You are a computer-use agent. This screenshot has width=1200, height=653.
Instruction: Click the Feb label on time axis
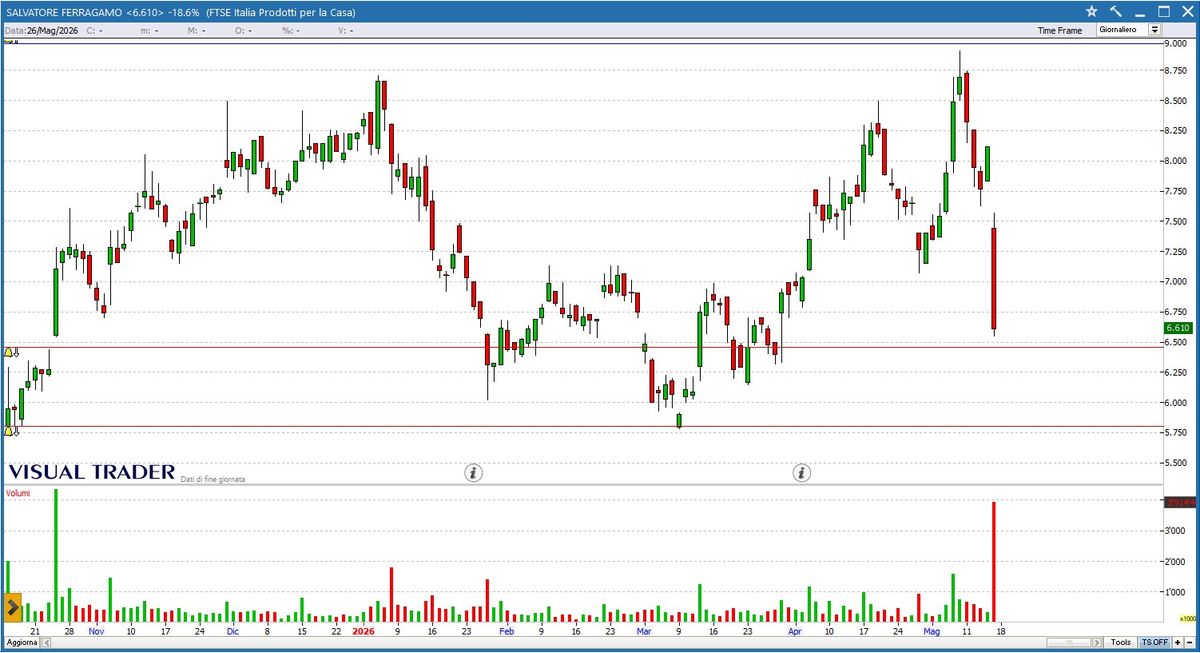506,631
